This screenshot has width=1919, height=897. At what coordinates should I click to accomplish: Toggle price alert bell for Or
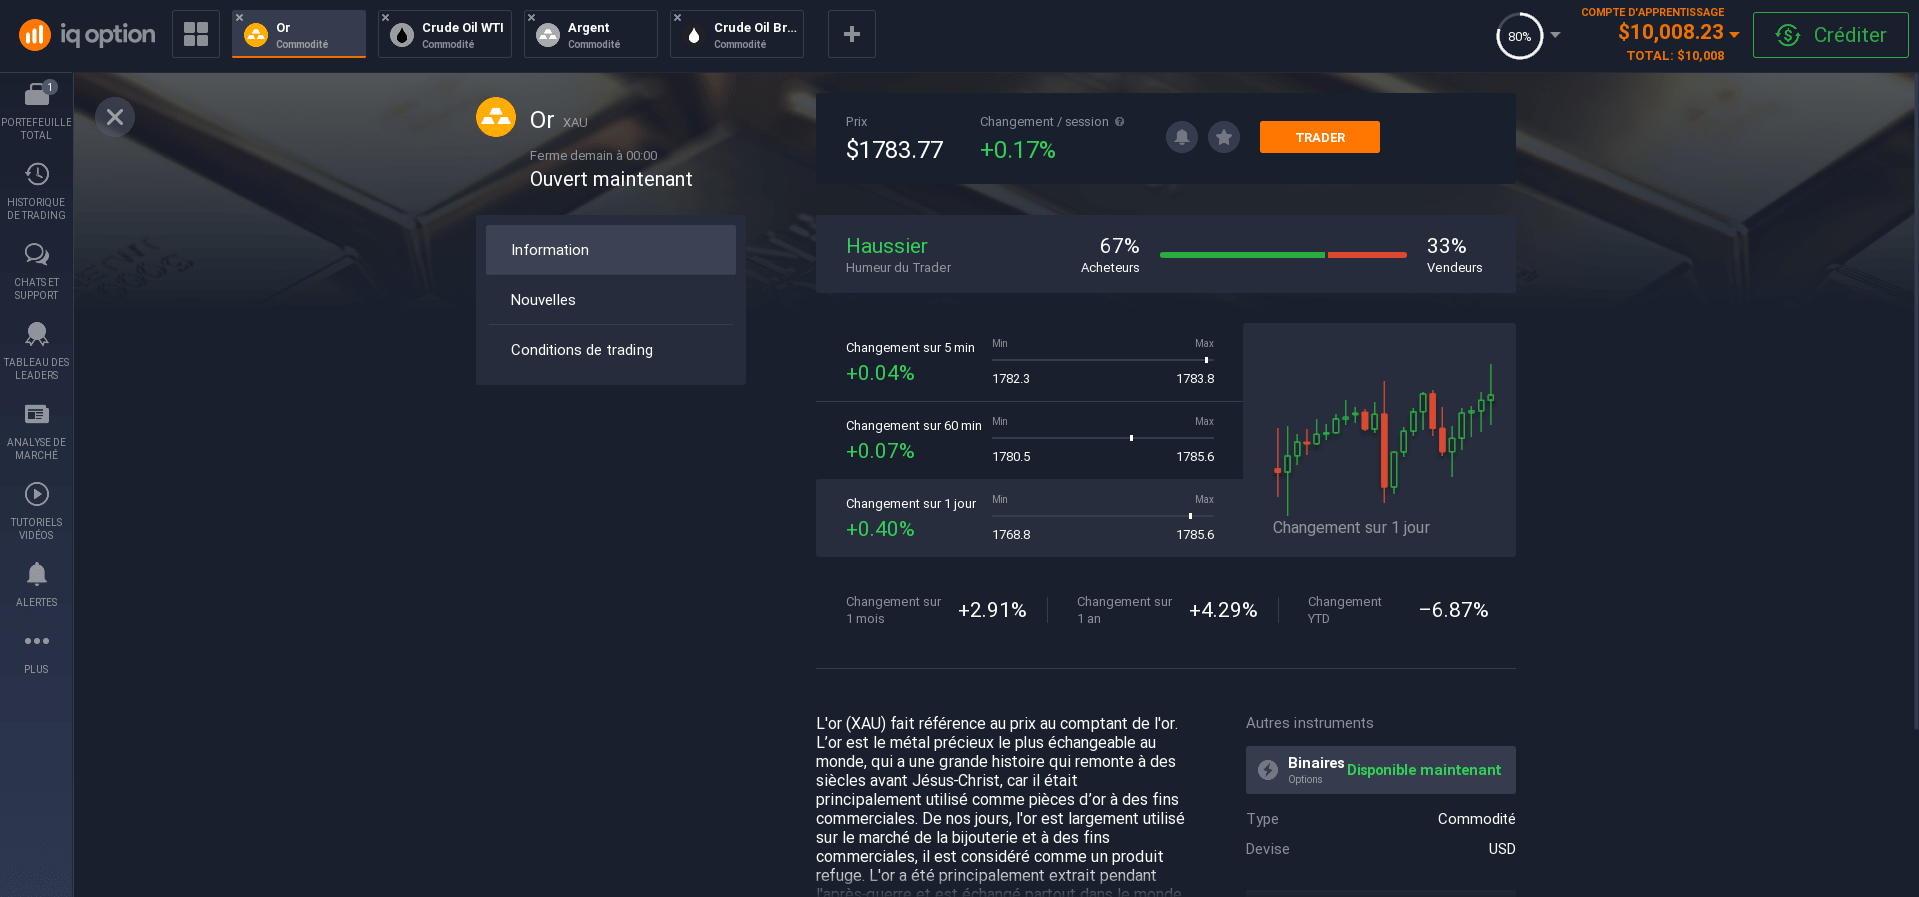click(x=1181, y=137)
